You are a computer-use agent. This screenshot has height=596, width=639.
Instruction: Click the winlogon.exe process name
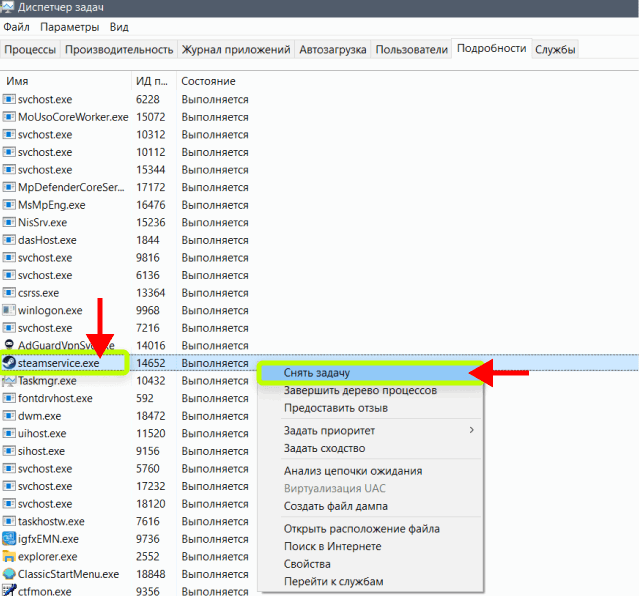coord(50,310)
